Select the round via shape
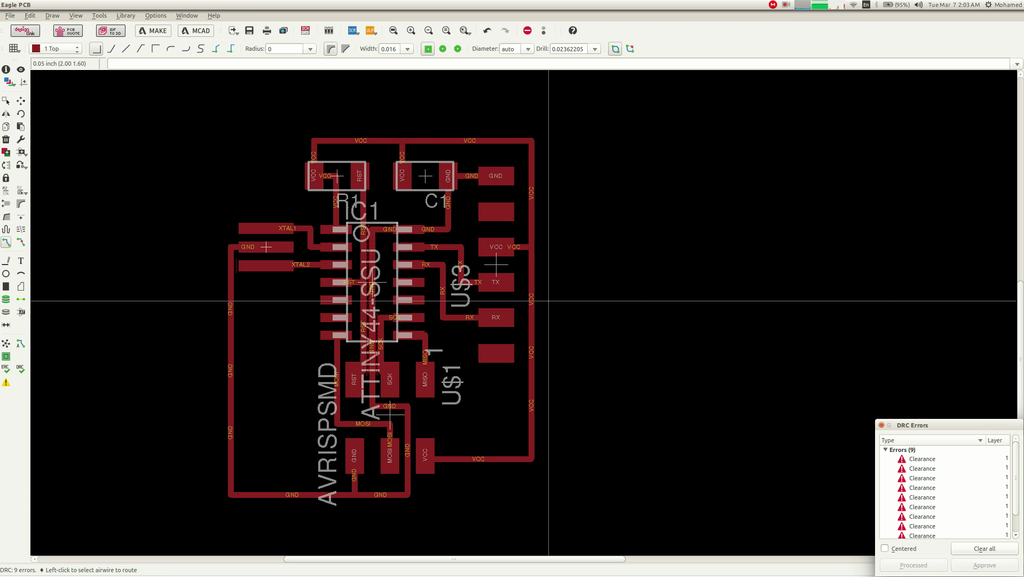 (x=443, y=49)
